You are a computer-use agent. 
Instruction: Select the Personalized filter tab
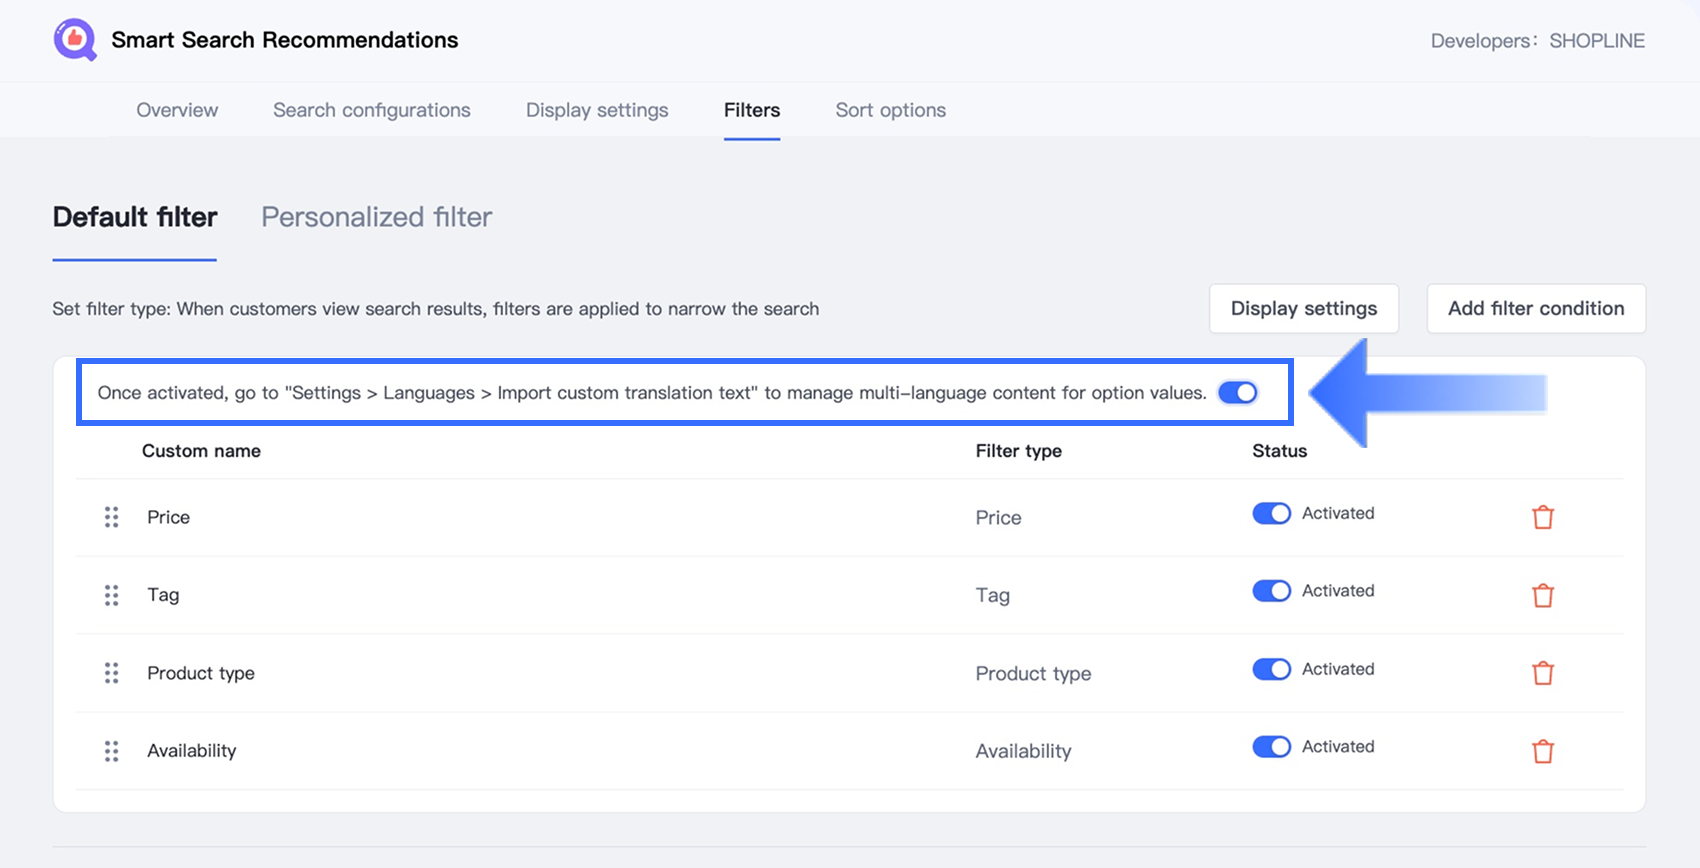pos(376,217)
